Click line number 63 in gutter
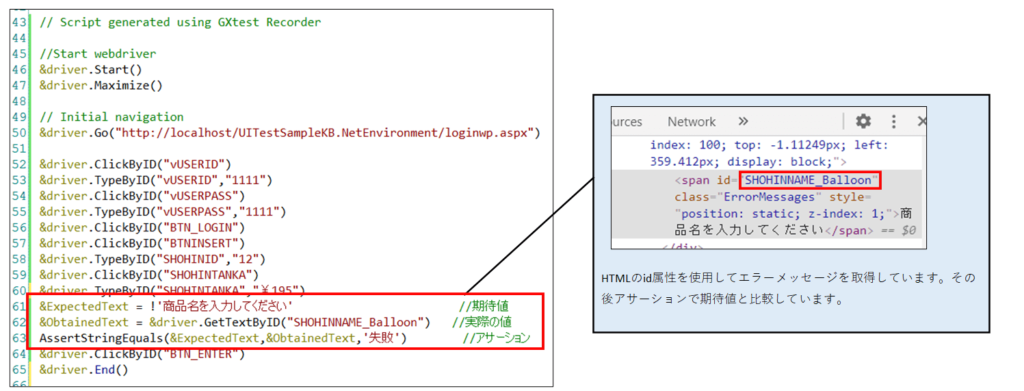The width and height of the screenshot is (1024, 391). pos(18,338)
